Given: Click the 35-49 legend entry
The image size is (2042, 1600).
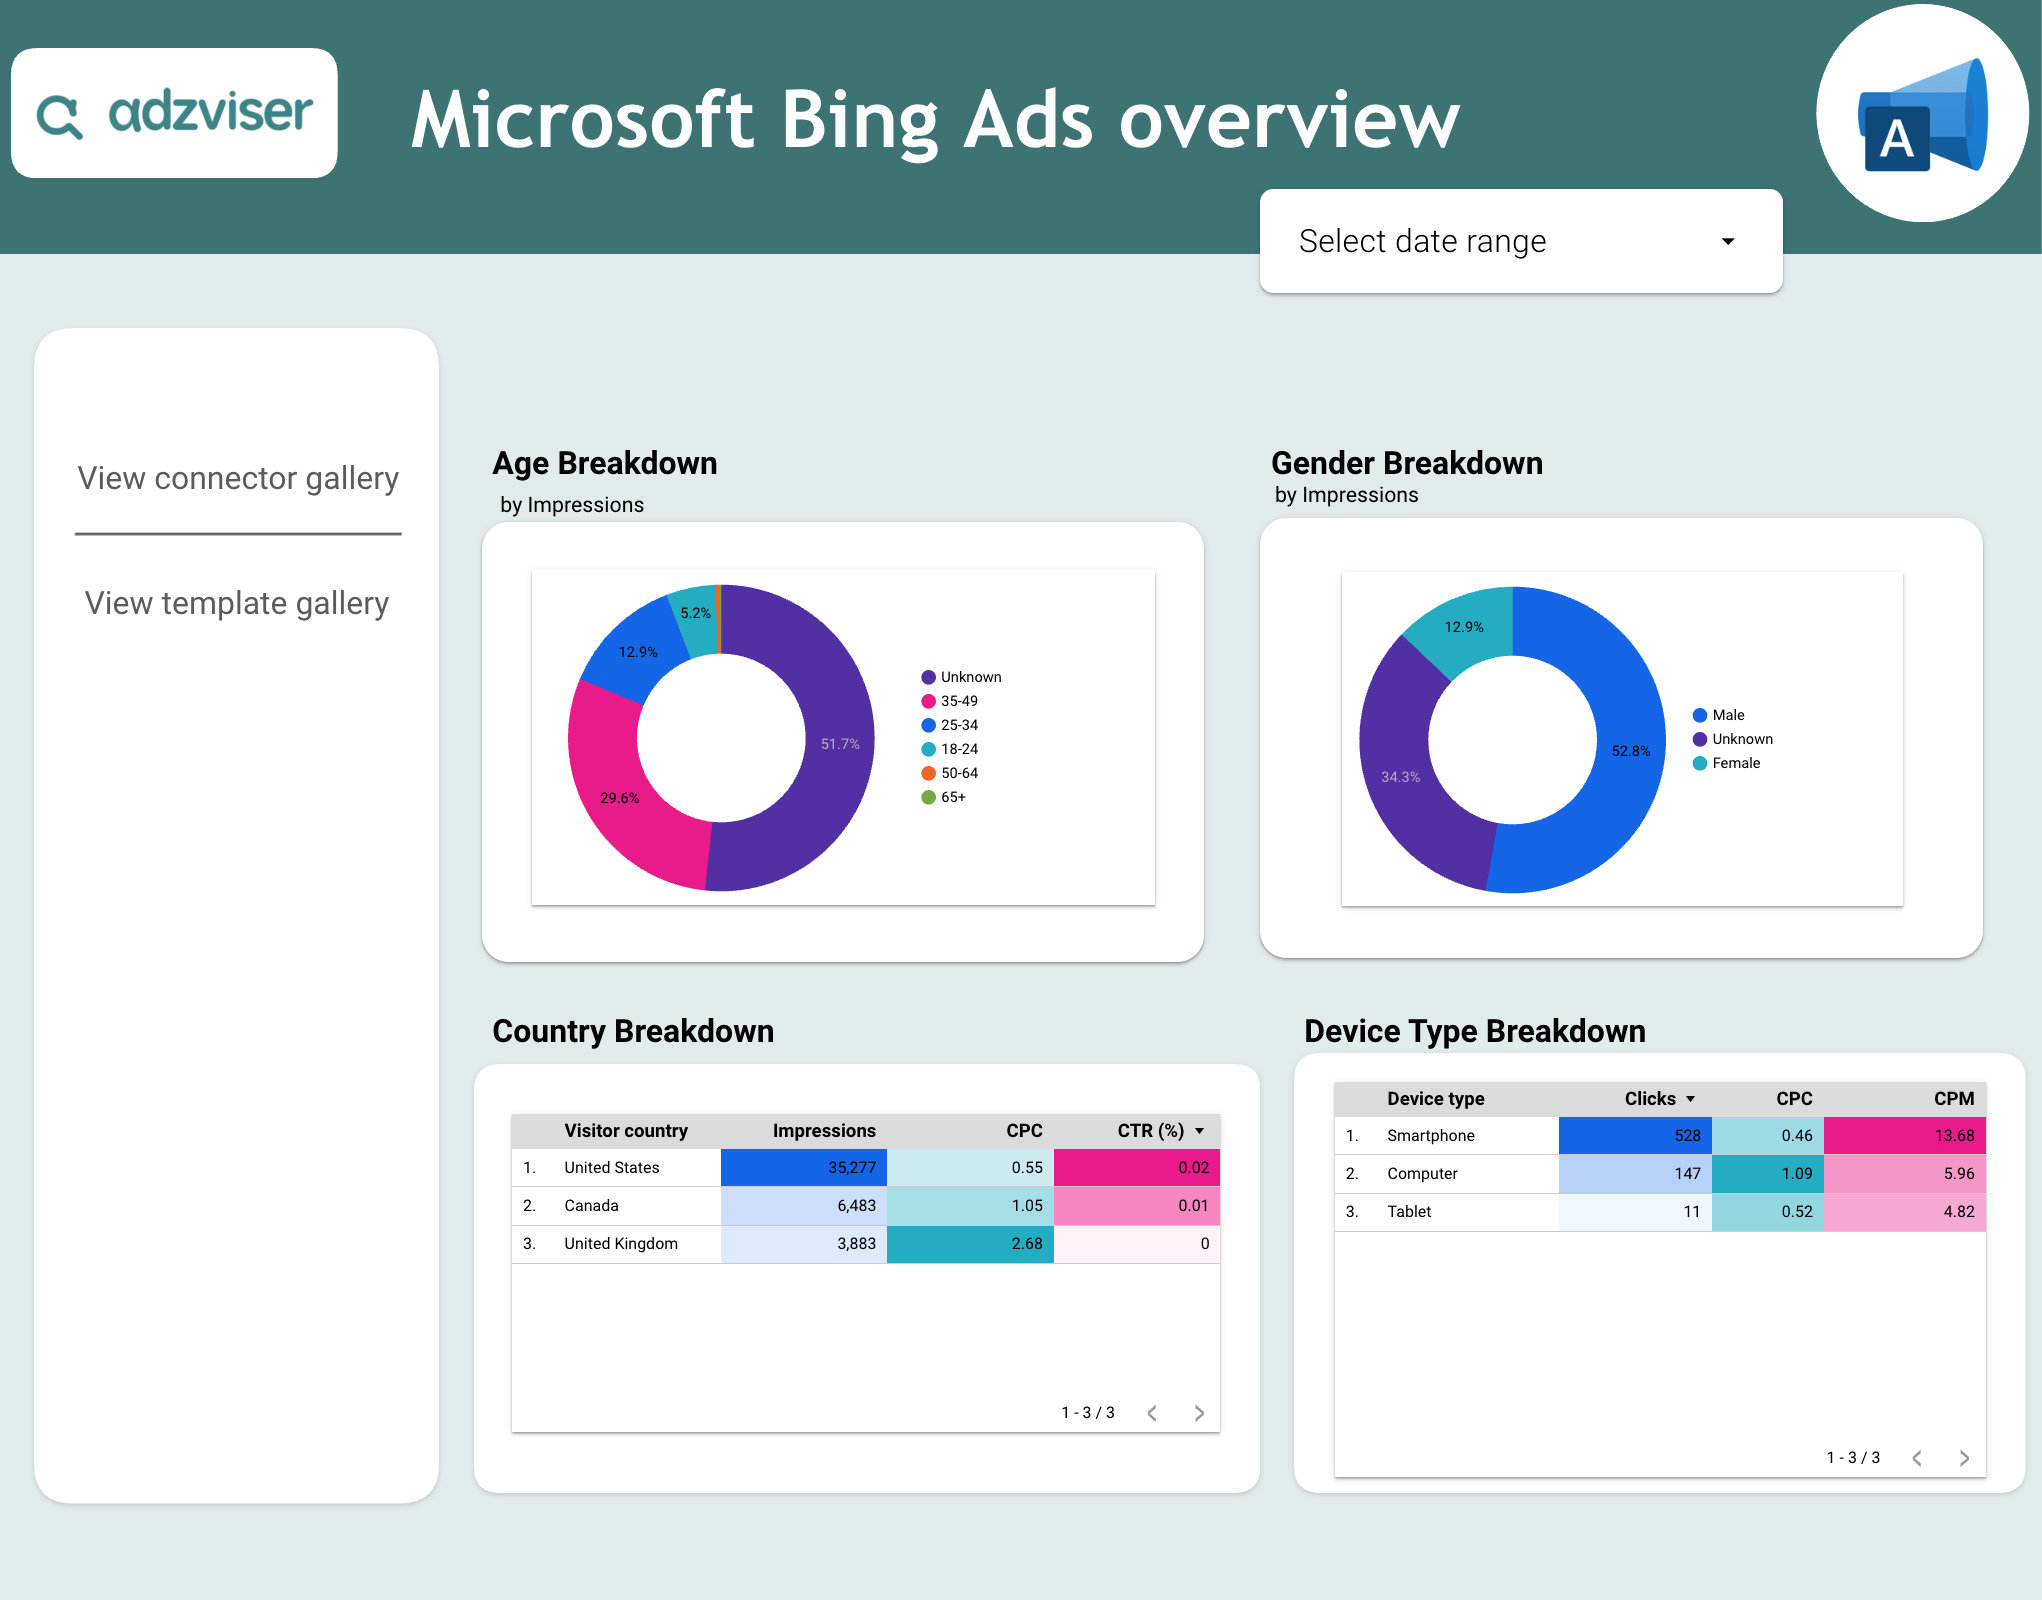Looking at the screenshot, I should click(x=949, y=701).
